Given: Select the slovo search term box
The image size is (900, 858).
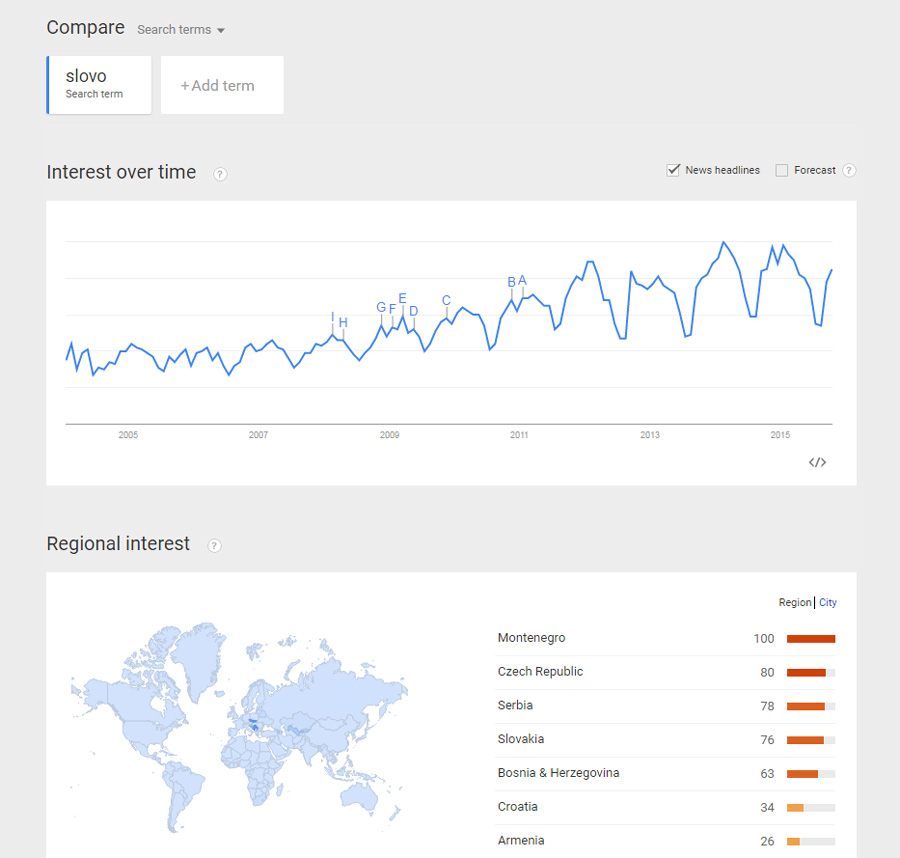Looking at the screenshot, I should (x=99, y=84).
